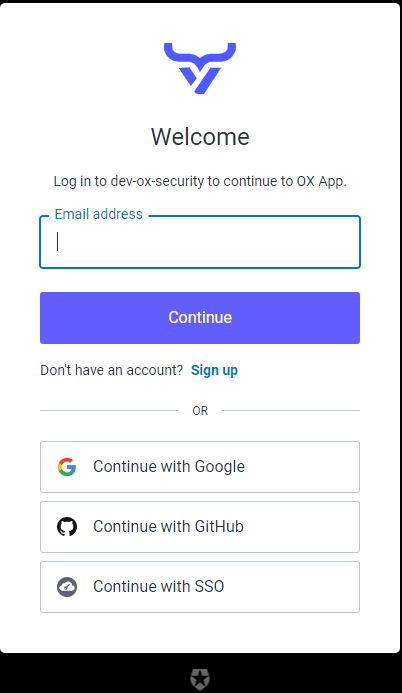Click the 'Don't have an account?' text
The height and width of the screenshot is (693, 402).
click(x=111, y=370)
